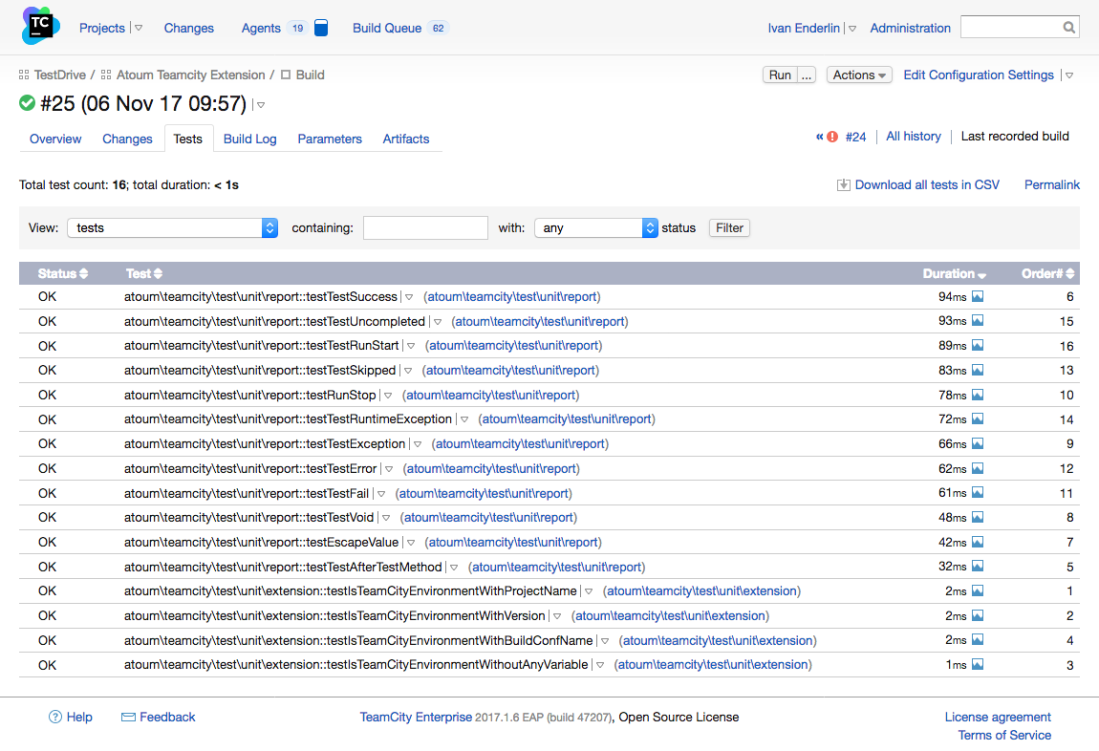Switch to the build Changes tab
Viewport: 1099px width, 751px height.
coord(127,139)
